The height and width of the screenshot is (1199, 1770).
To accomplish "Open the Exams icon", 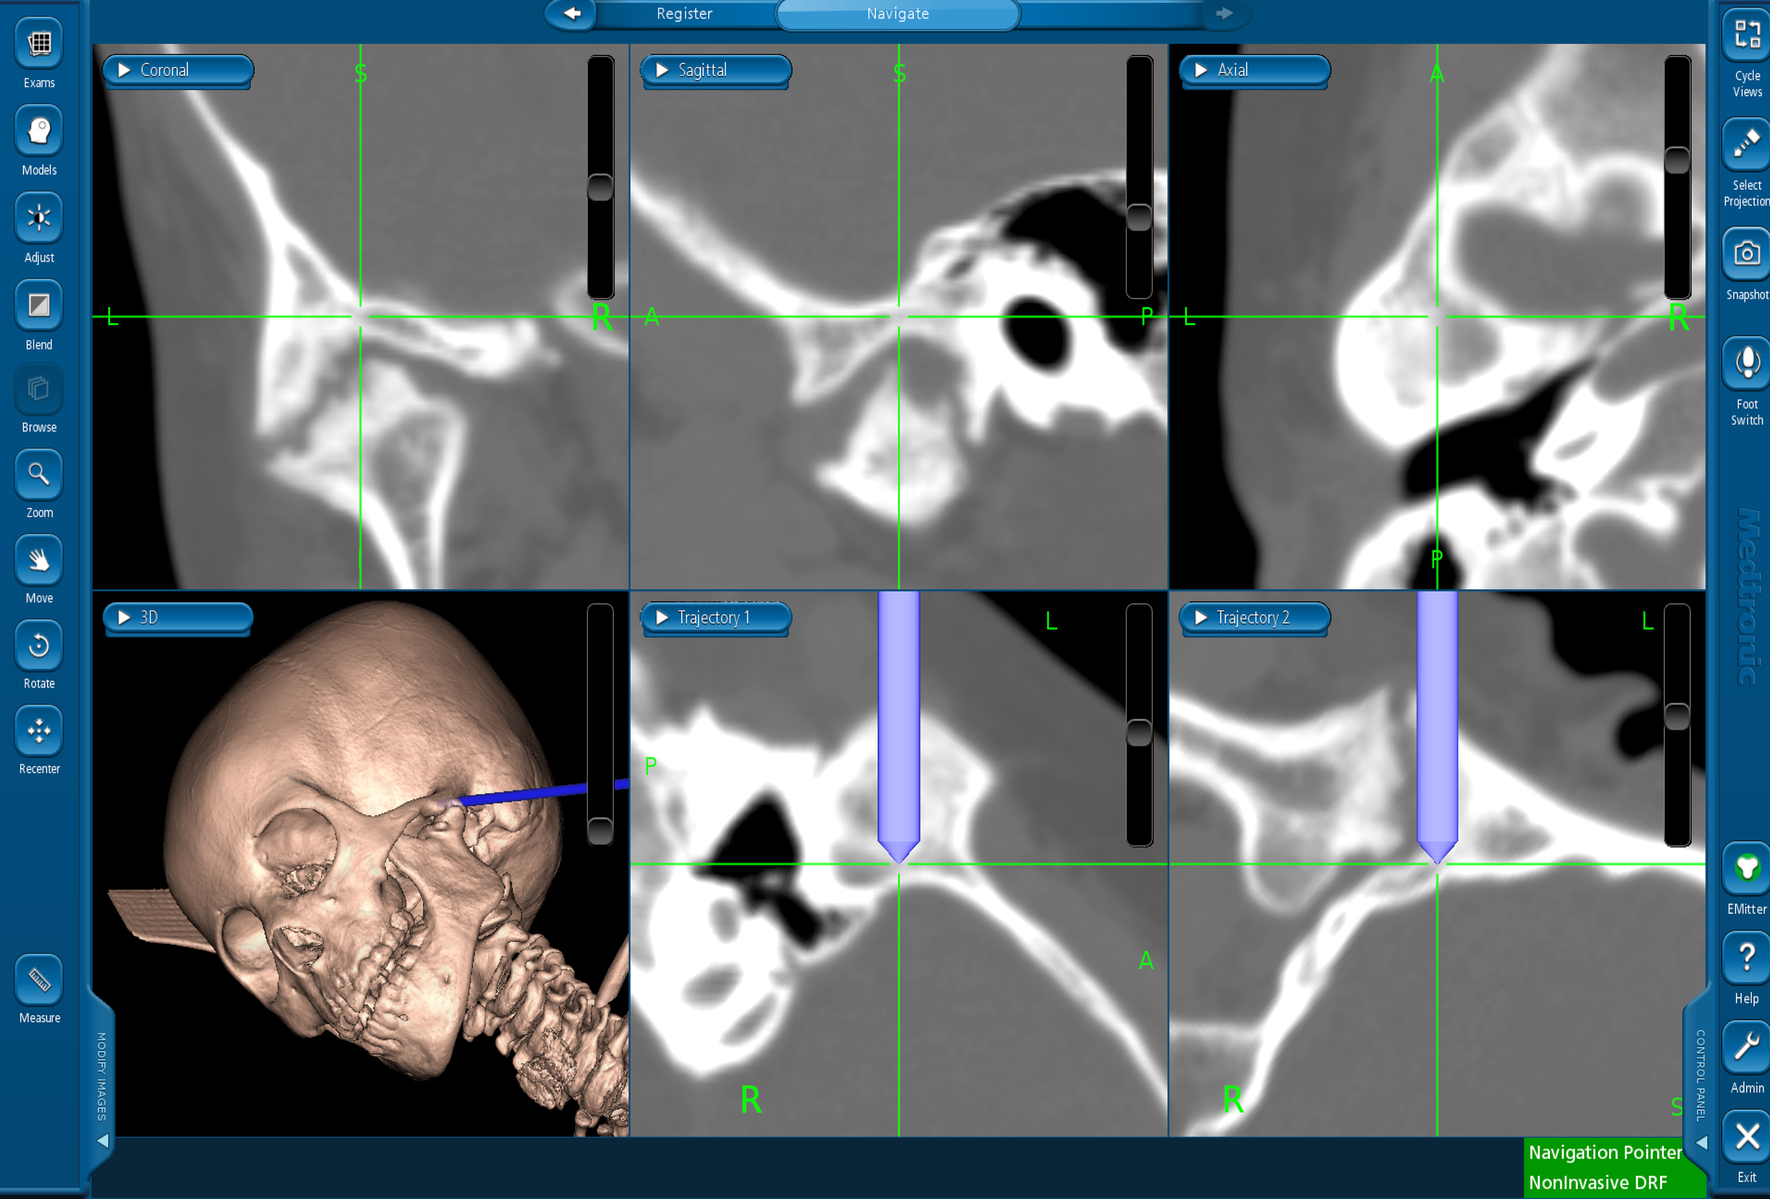I will (39, 44).
